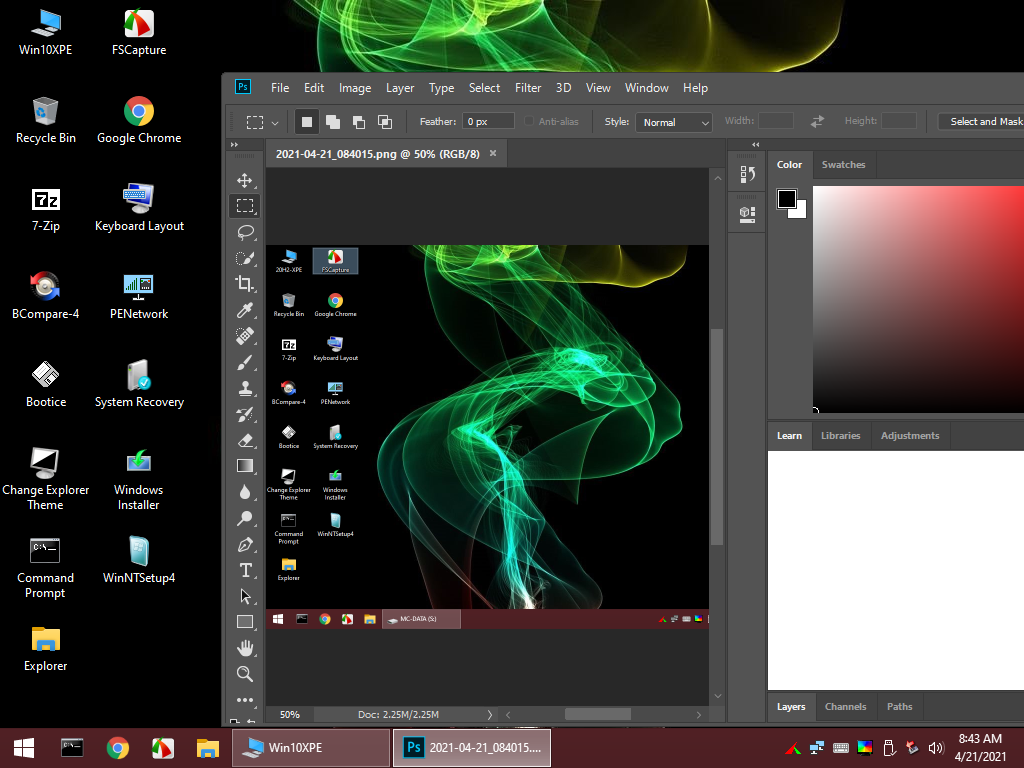Choose New Selection mode
Screen dimensions: 1024x768
pyautogui.click(x=306, y=121)
